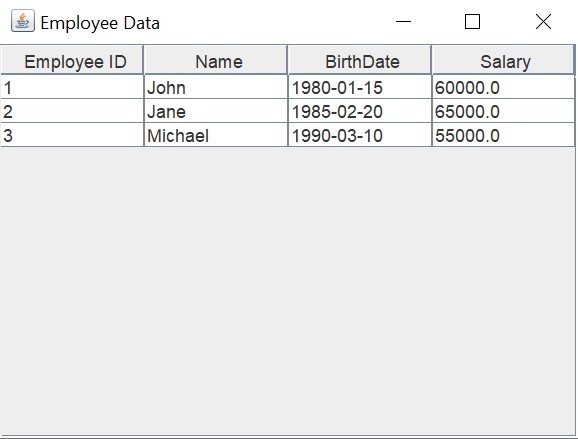Click the Employee Data title bar text
The width and height of the screenshot is (578, 439).
pos(100,23)
